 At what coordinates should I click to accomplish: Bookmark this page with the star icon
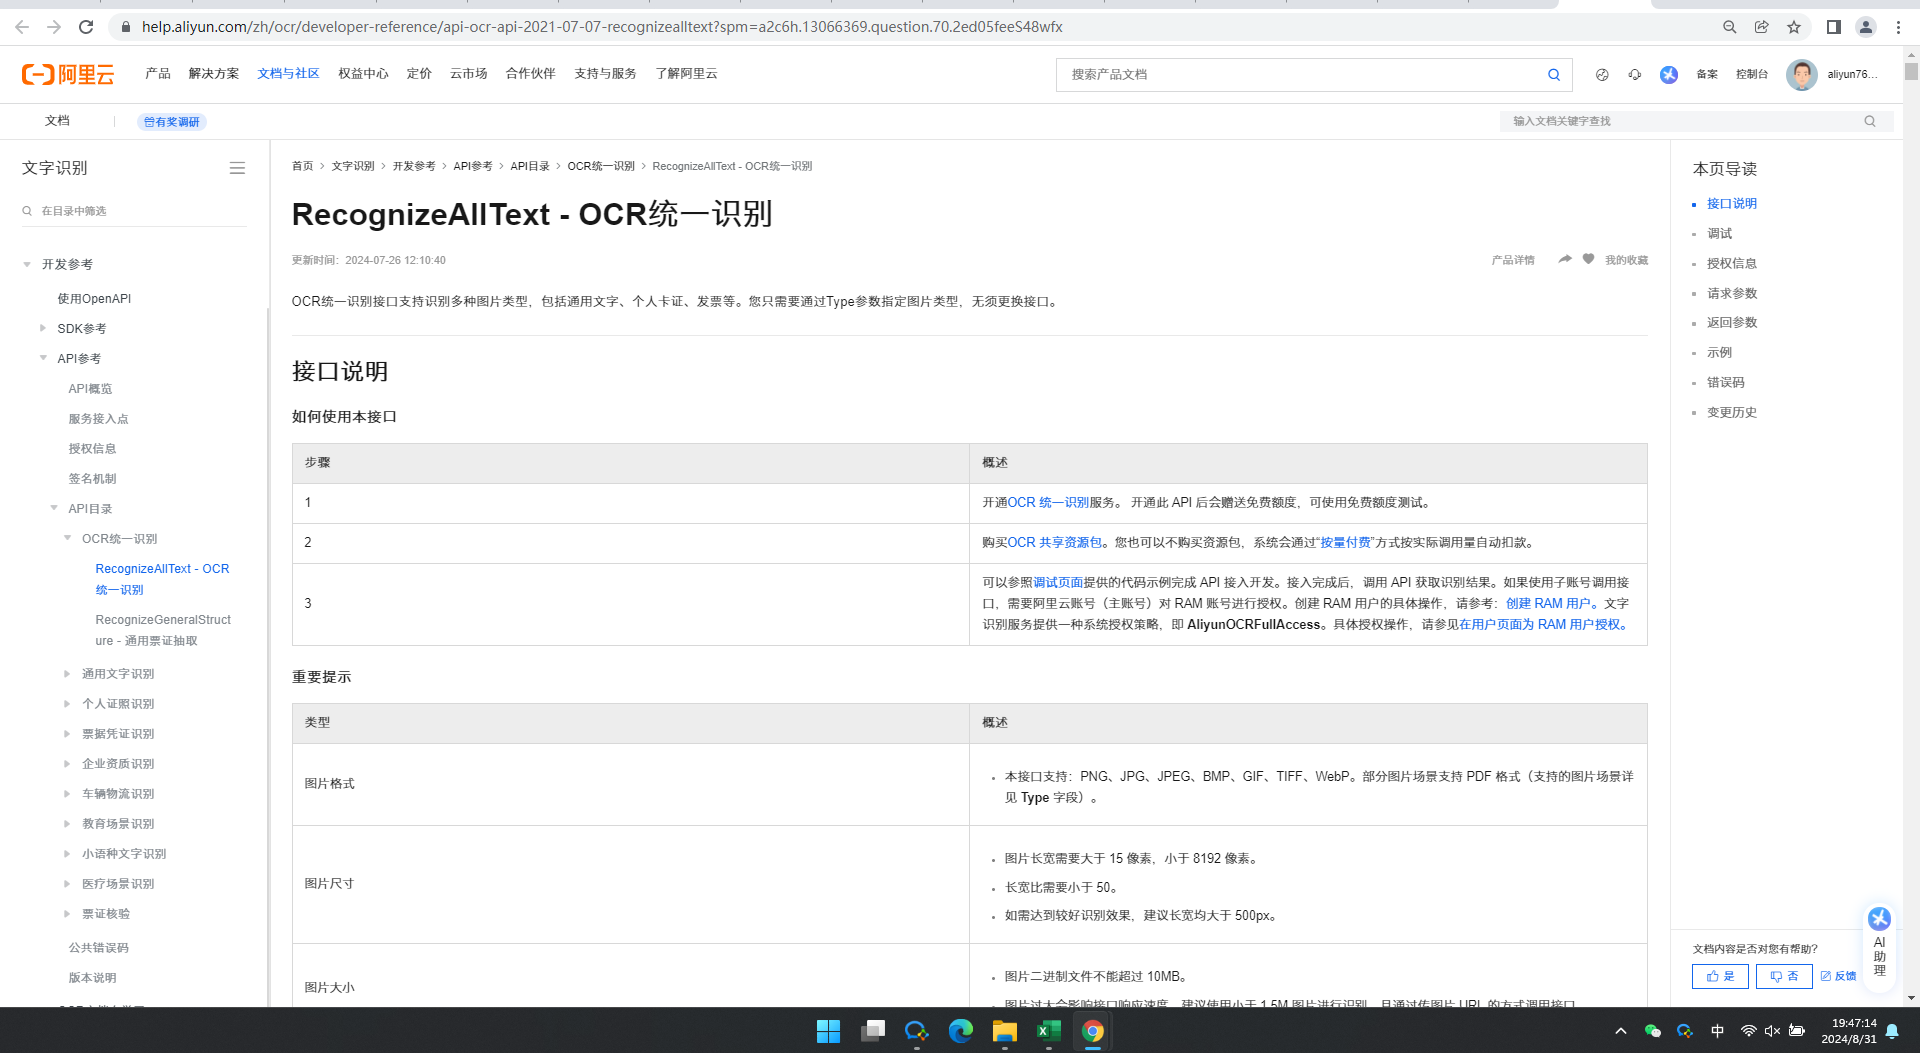[1794, 27]
